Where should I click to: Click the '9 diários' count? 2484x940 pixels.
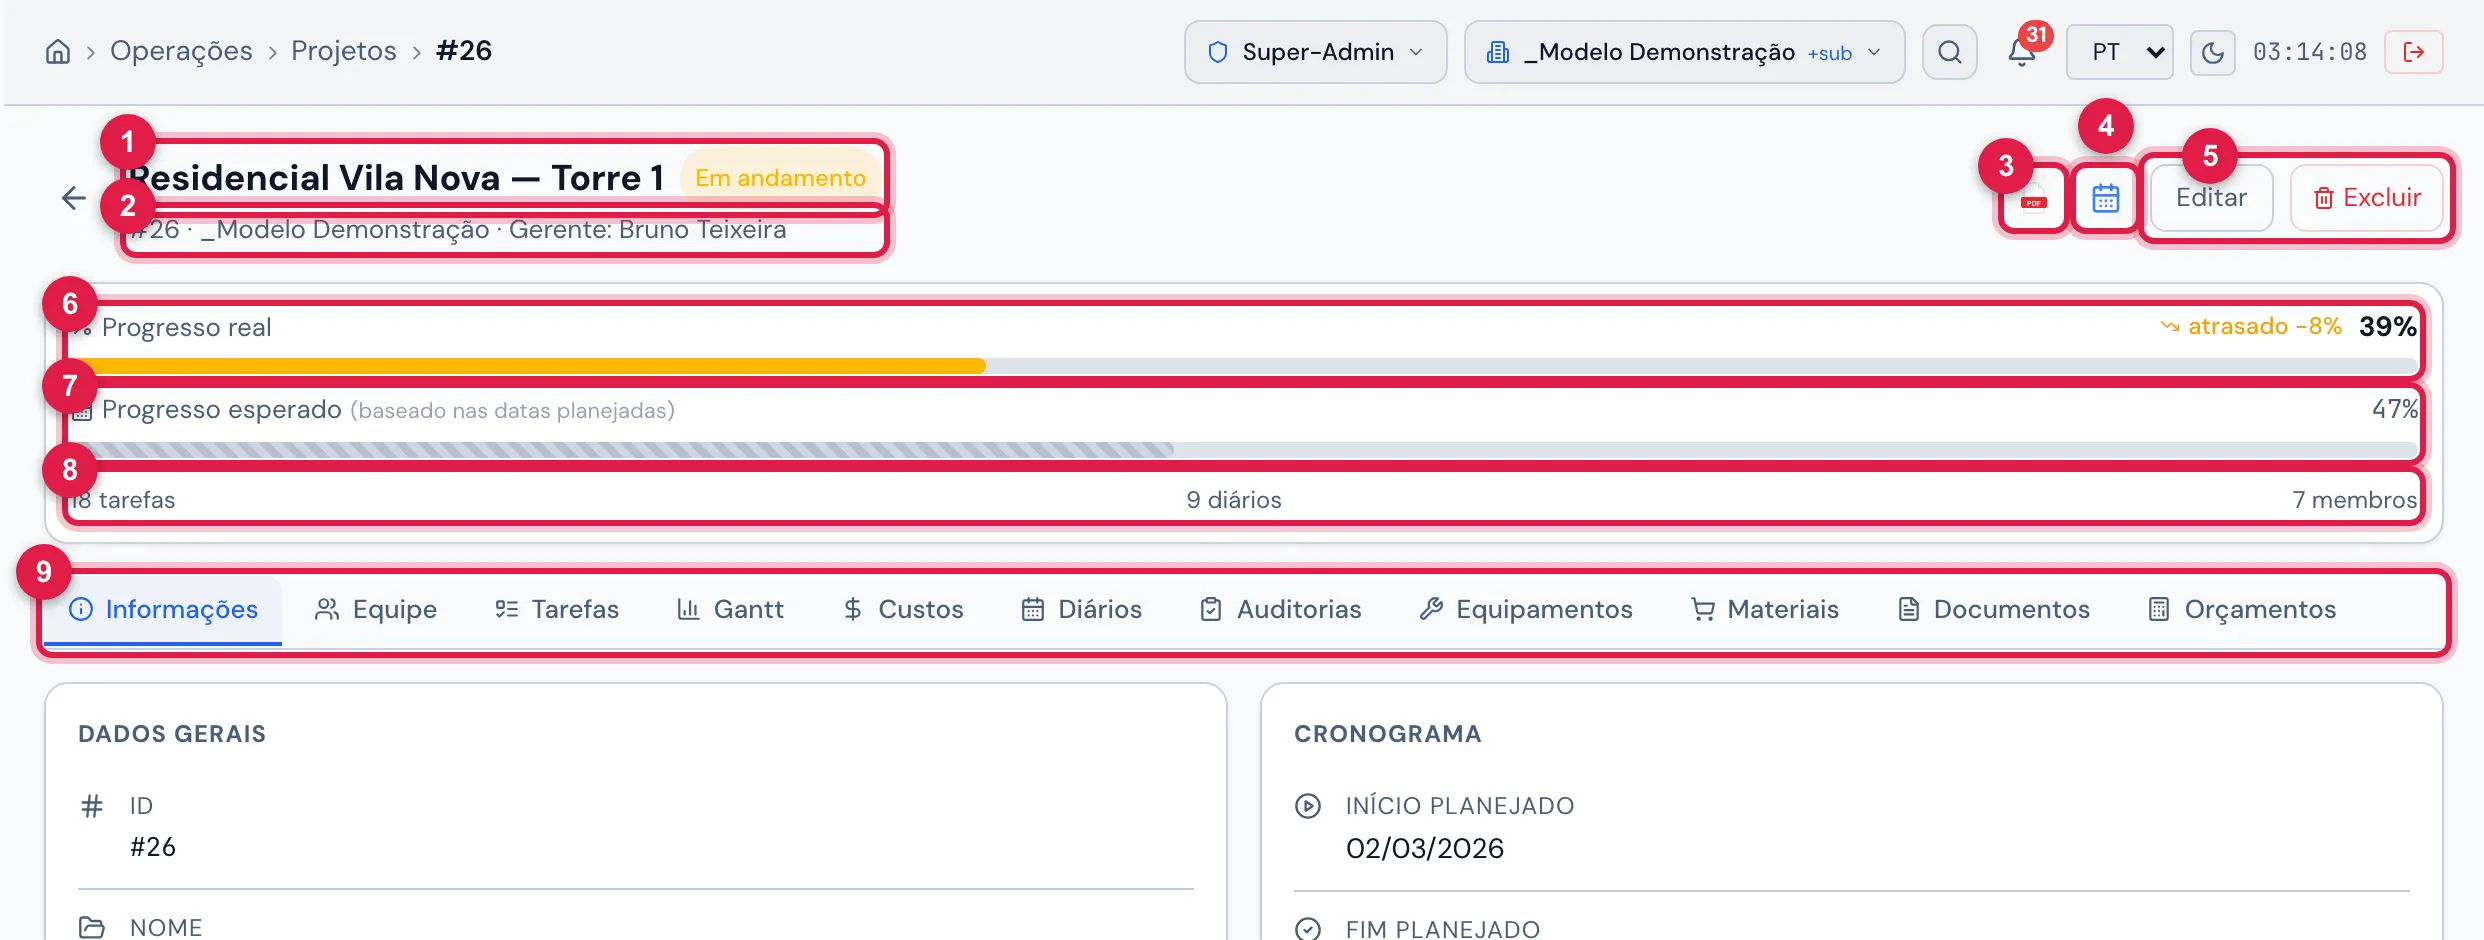click(1234, 500)
